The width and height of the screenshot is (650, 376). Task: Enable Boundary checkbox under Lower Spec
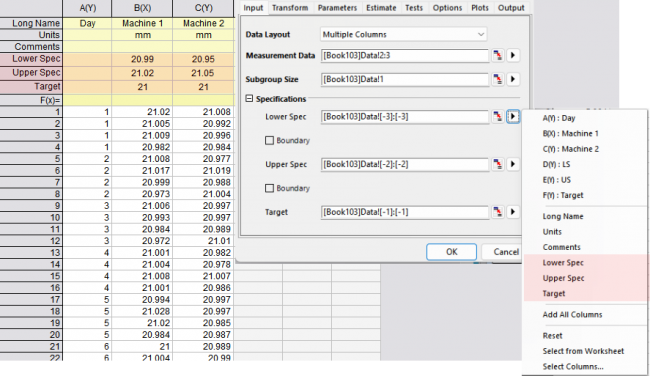click(x=269, y=141)
